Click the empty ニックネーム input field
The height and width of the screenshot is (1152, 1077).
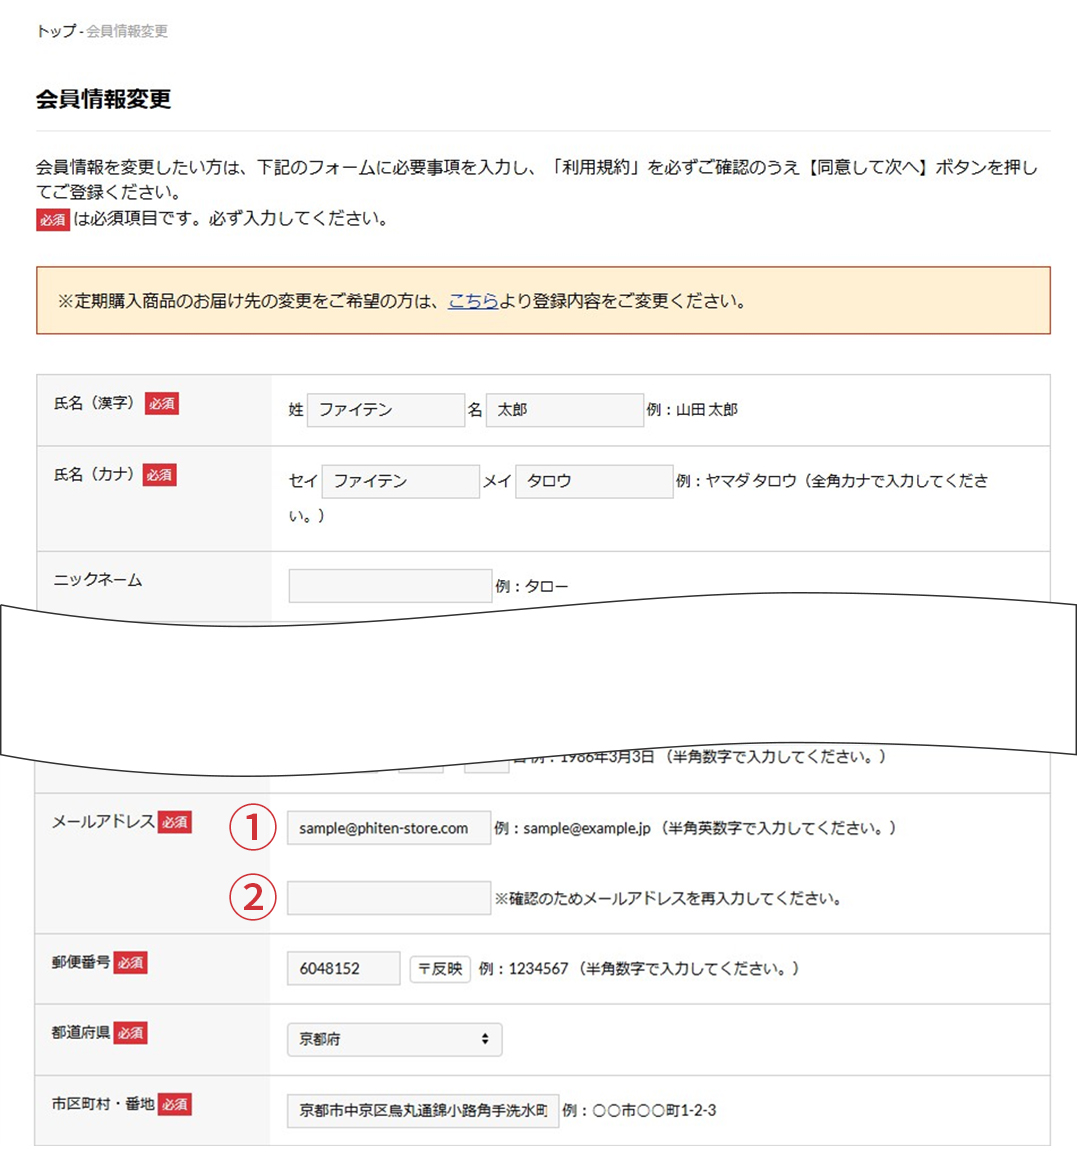[x=389, y=586]
